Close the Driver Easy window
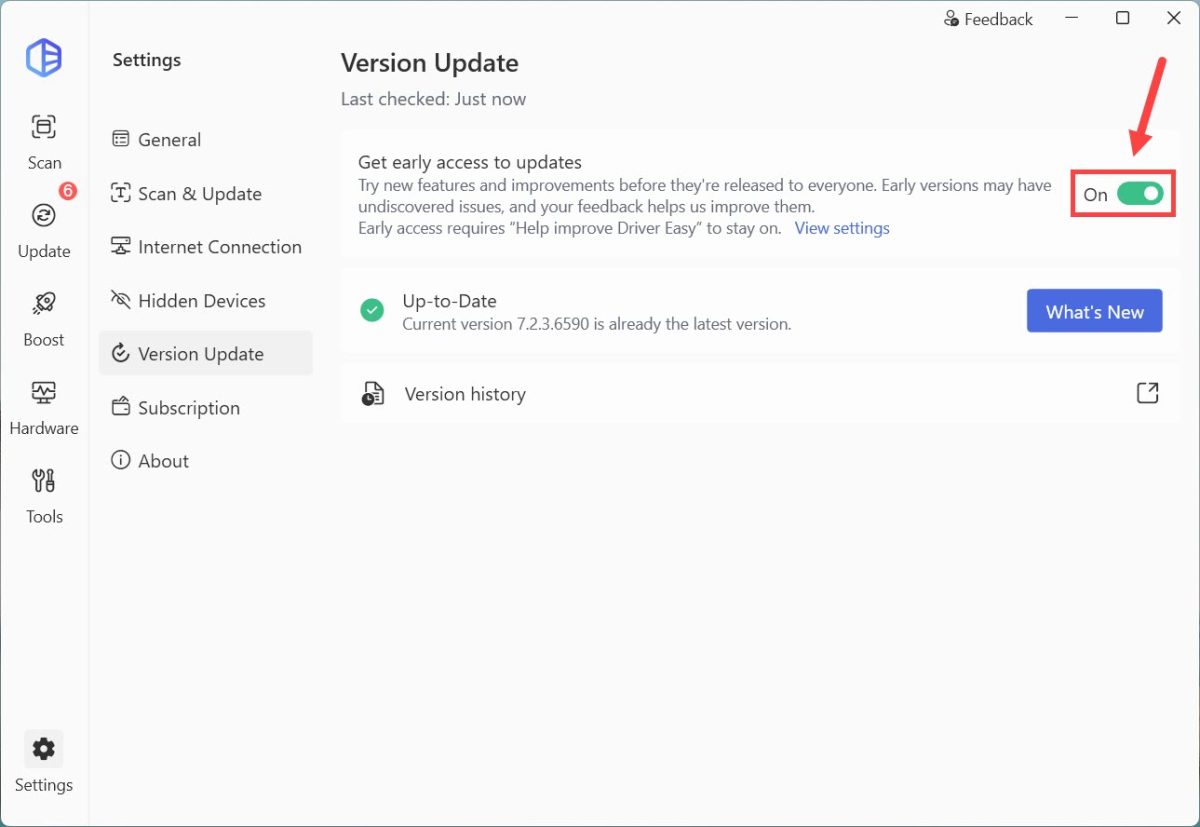Image resolution: width=1200 pixels, height=827 pixels. pyautogui.click(x=1174, y=18)
